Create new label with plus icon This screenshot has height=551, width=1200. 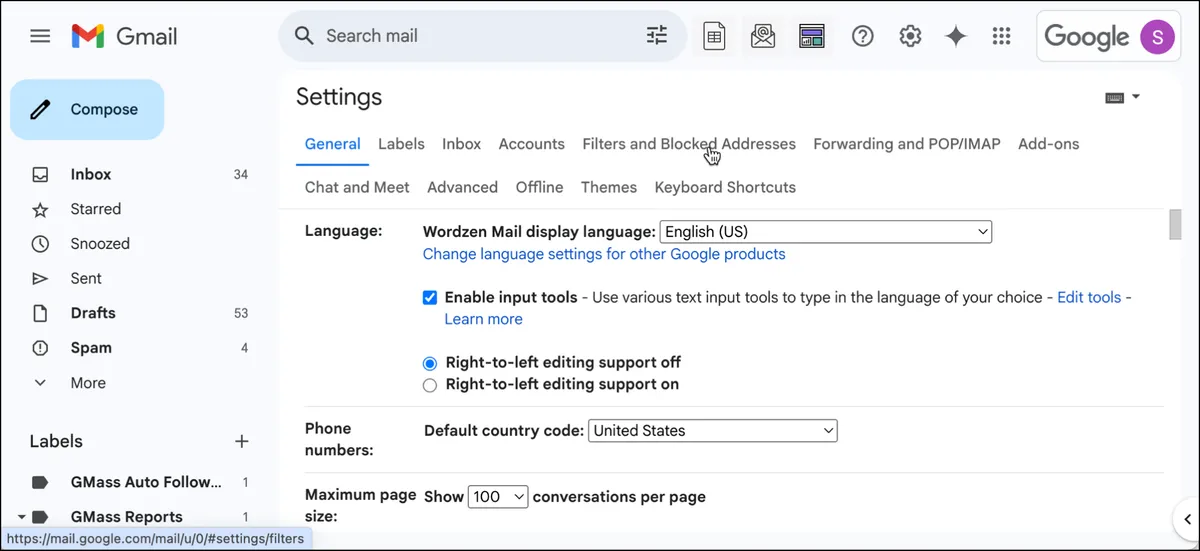pos(241,441)
